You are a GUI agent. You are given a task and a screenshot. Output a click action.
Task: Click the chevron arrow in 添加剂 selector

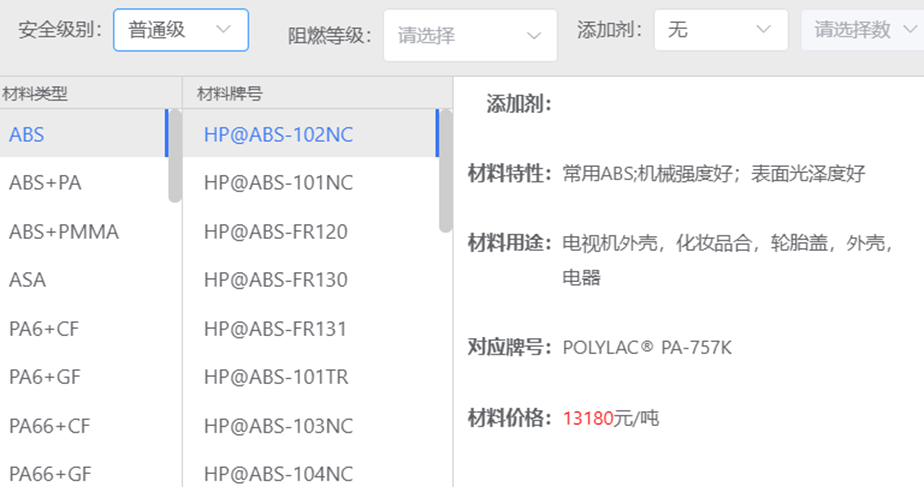[x=764, y=29]
